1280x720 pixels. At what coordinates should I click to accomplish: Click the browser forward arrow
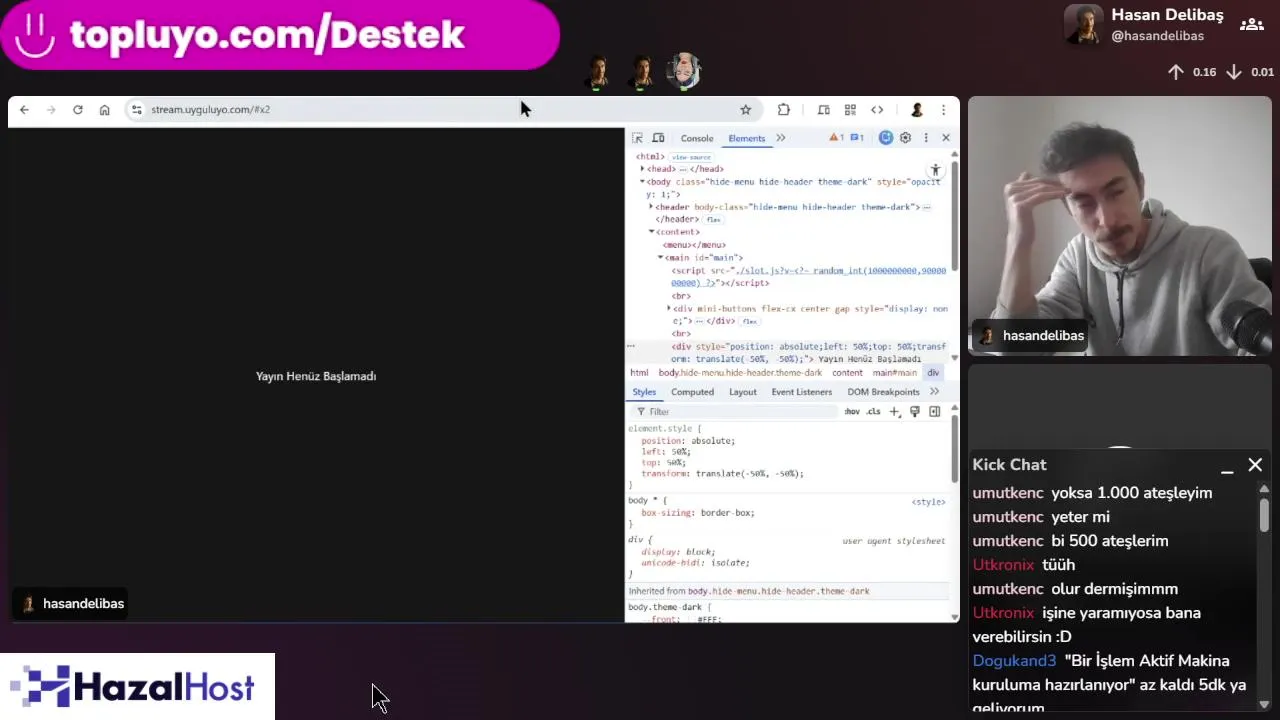51,110
